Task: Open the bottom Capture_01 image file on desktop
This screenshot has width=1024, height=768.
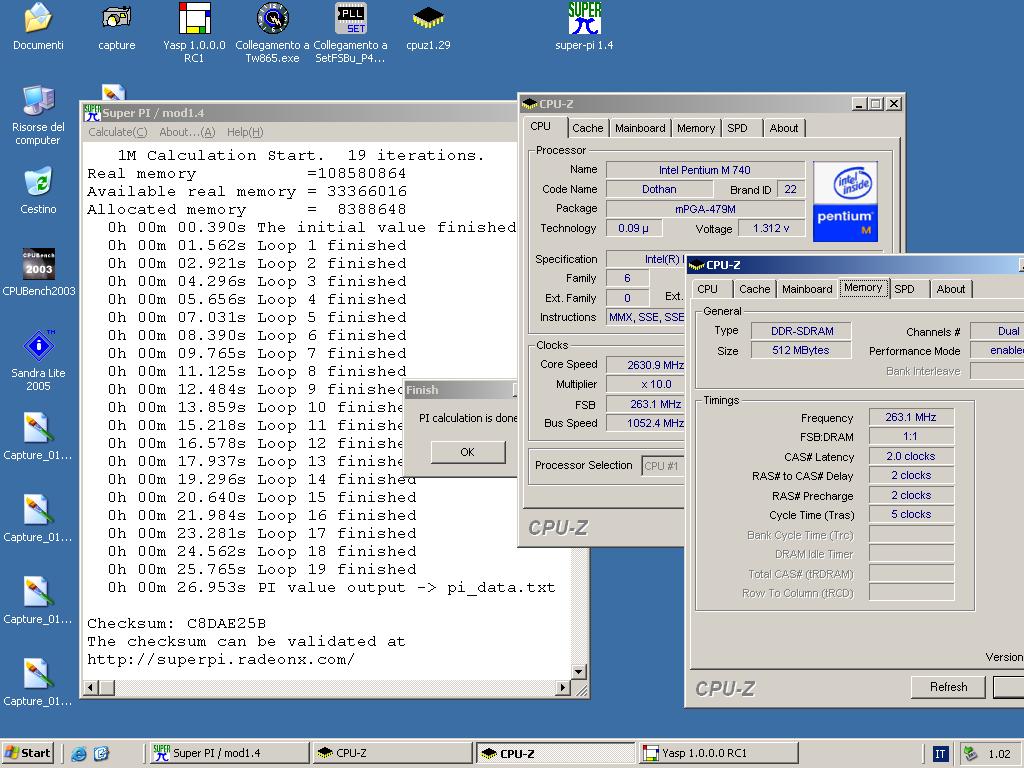Action: [37, 682]
